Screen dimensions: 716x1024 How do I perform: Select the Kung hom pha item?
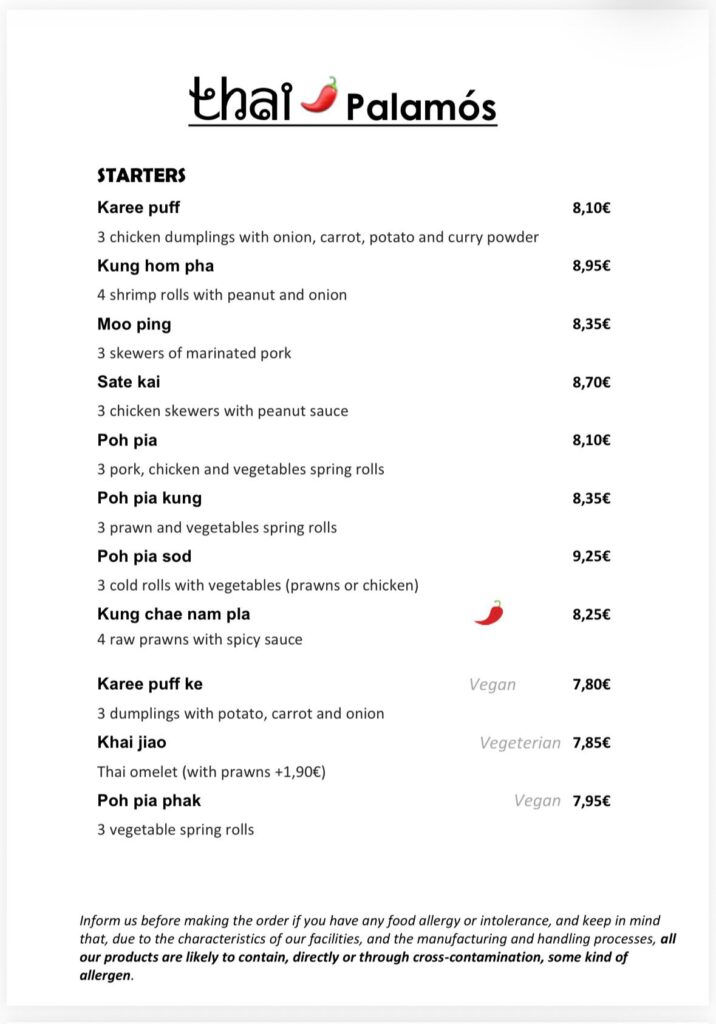pos(155,266)
